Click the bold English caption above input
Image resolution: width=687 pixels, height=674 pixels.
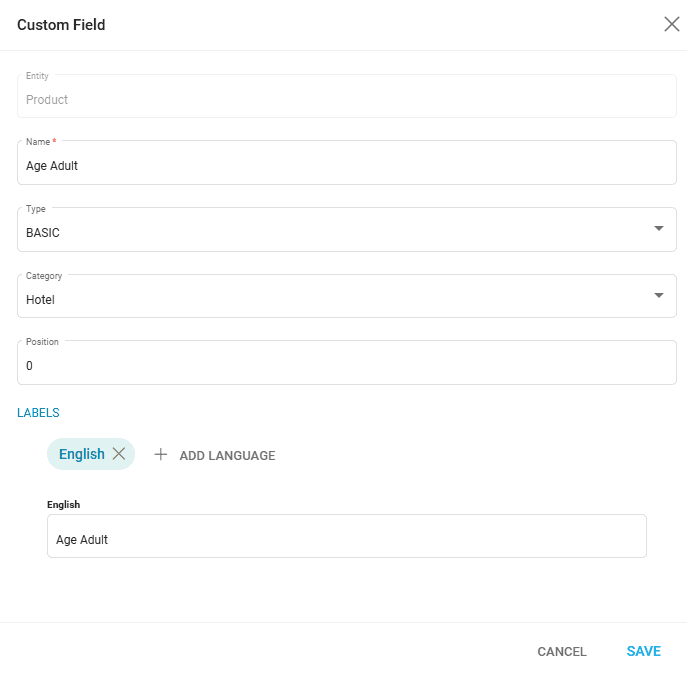click(x=63, y=505)
